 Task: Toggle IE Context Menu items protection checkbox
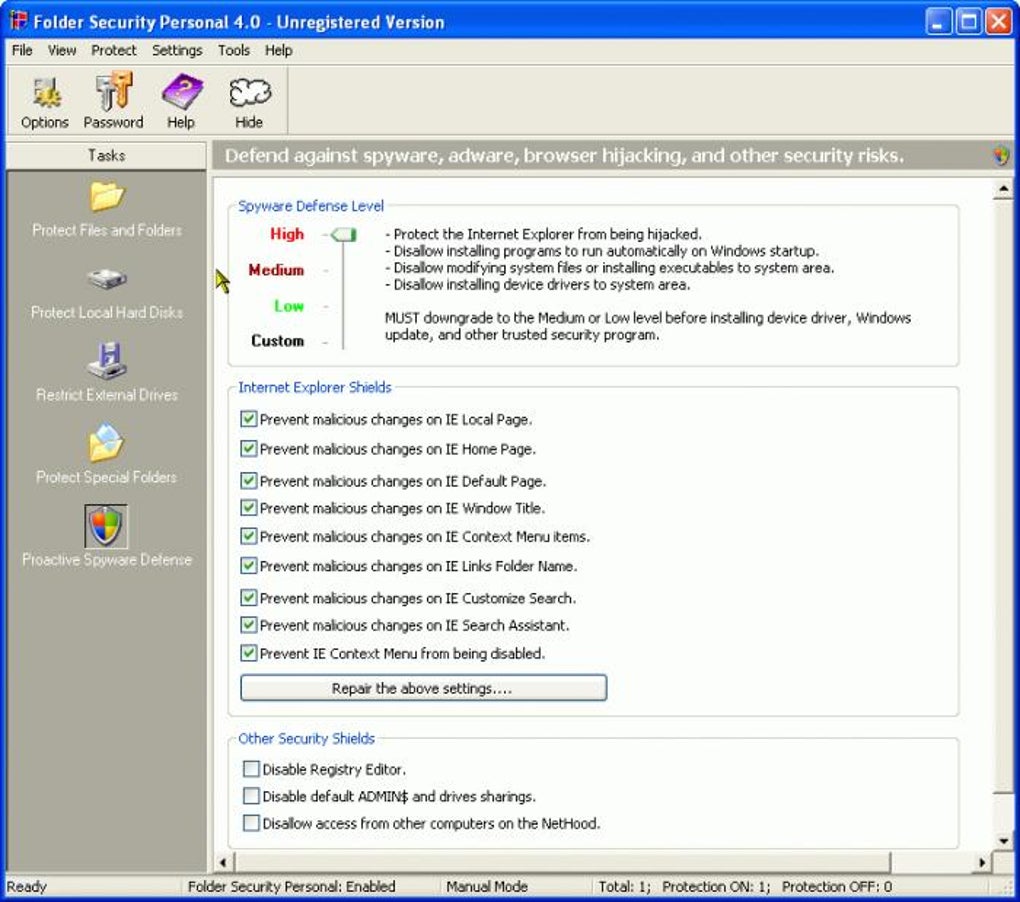pyautogui.click(x=248, y=536)
